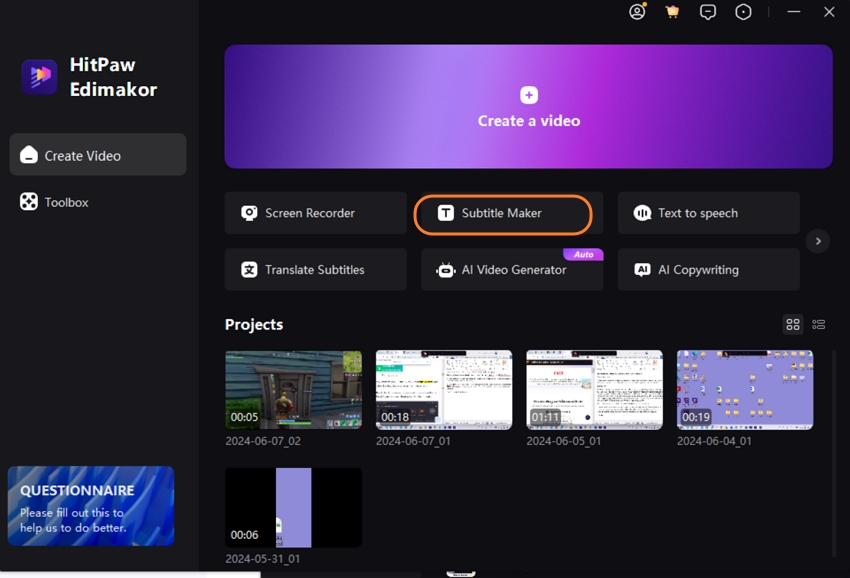Open the settings menu
Screen dimensions: 850x578
743,12
